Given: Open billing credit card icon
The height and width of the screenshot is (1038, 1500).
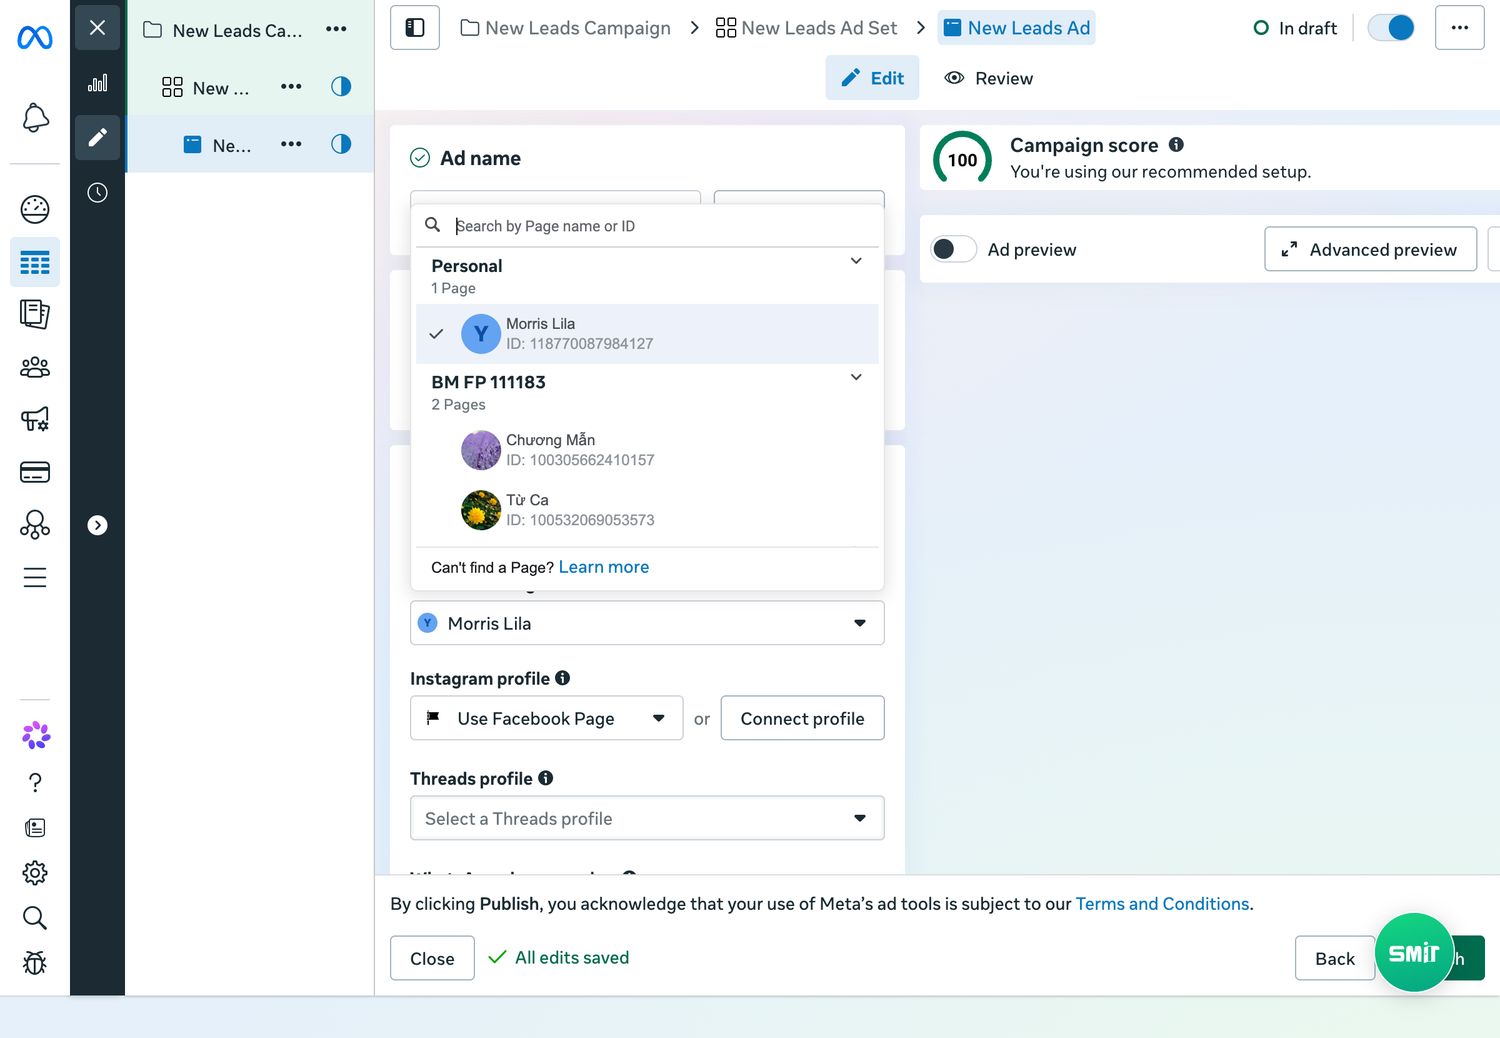Looking at the screenshot, I should click(x=35, y=472).
